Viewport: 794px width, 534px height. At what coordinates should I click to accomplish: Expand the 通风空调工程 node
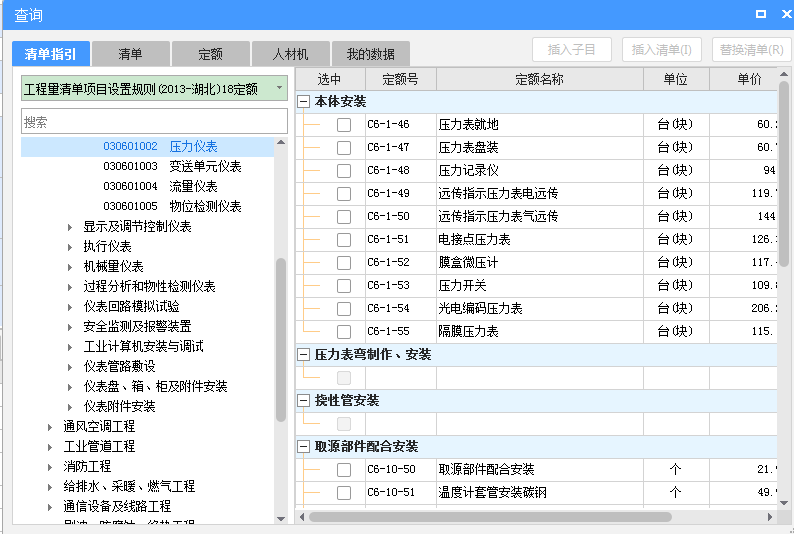[x=50, y=427]
